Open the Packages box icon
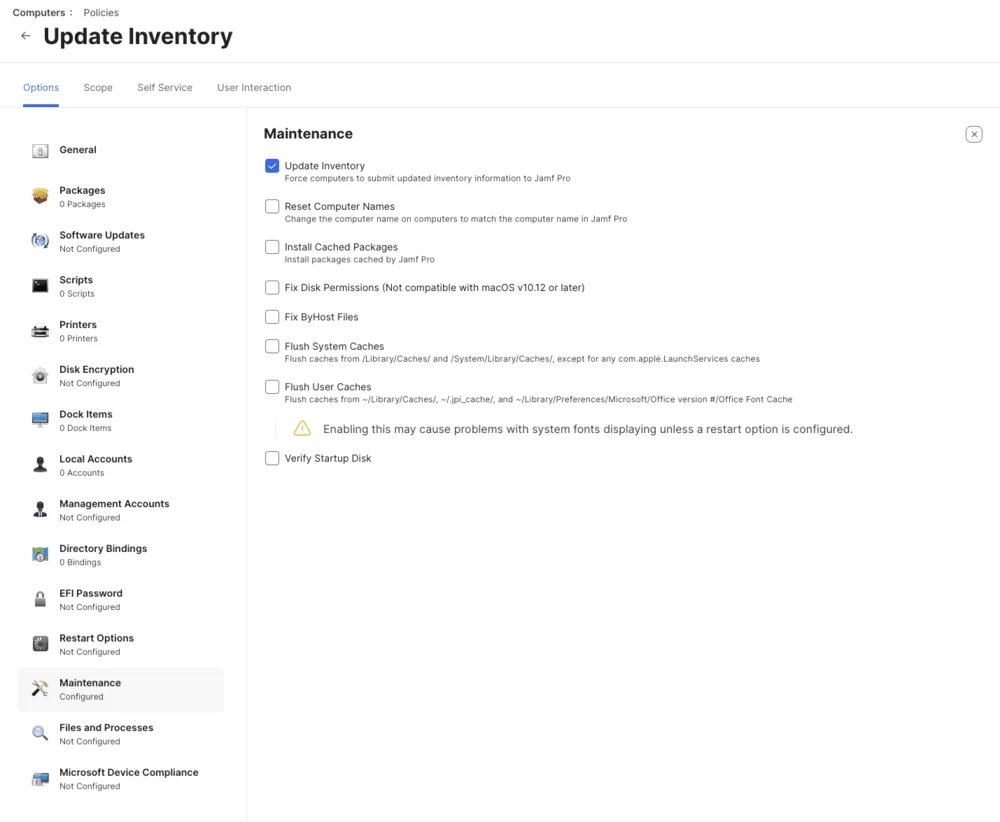Image resolution: width=1000 pixels, height=822 pixels. click(x=40, y=196)
